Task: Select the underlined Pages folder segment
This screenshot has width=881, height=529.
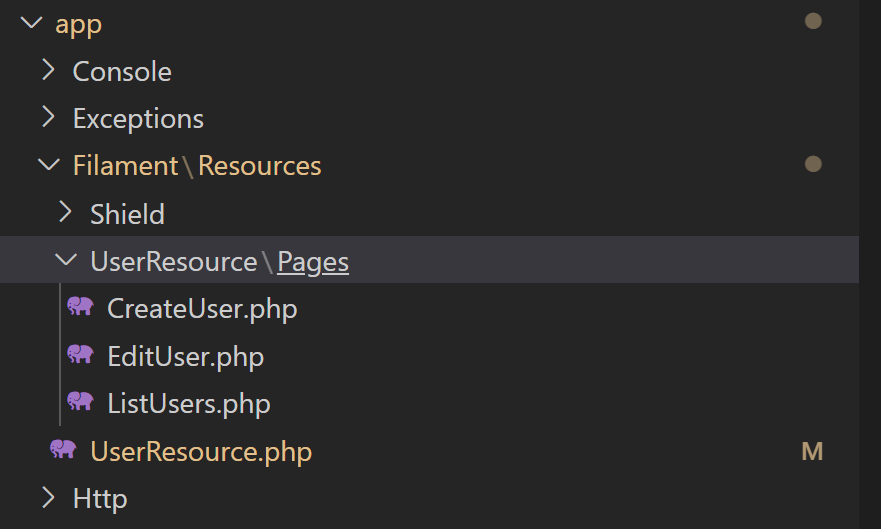Action: click(x=313, y=262)
